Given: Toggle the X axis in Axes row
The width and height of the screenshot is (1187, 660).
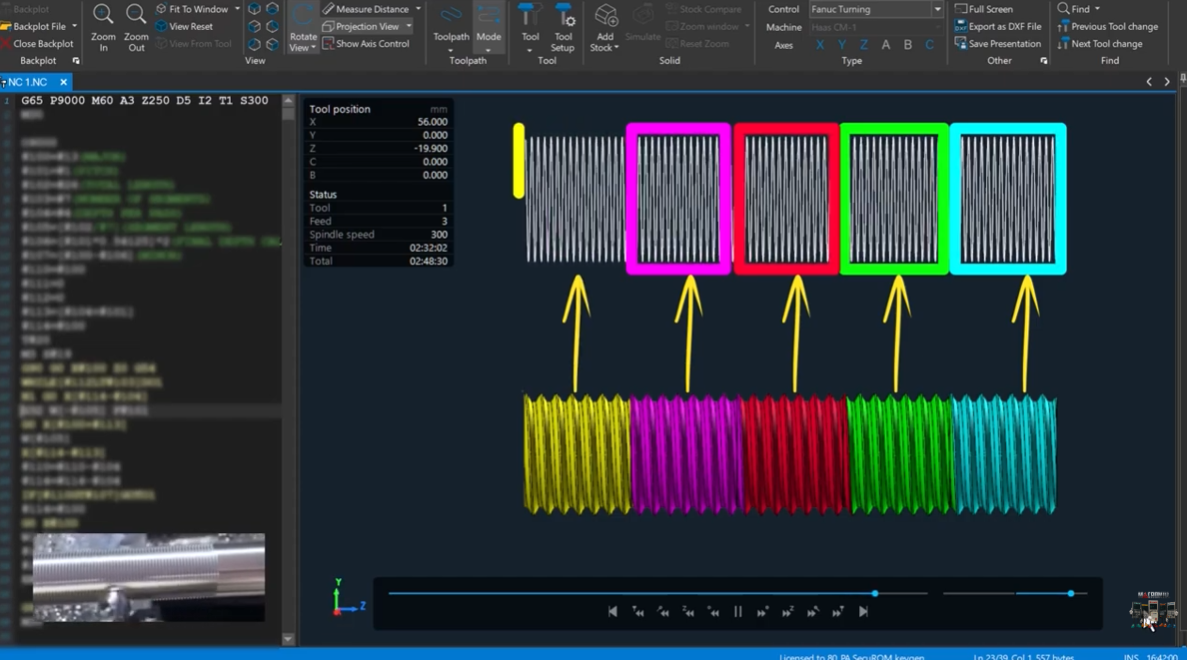Looking at the screenshot, I should click(820, 45).
